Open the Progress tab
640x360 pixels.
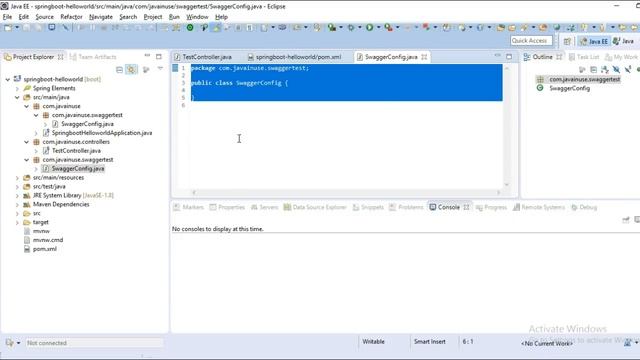(491, 207)
